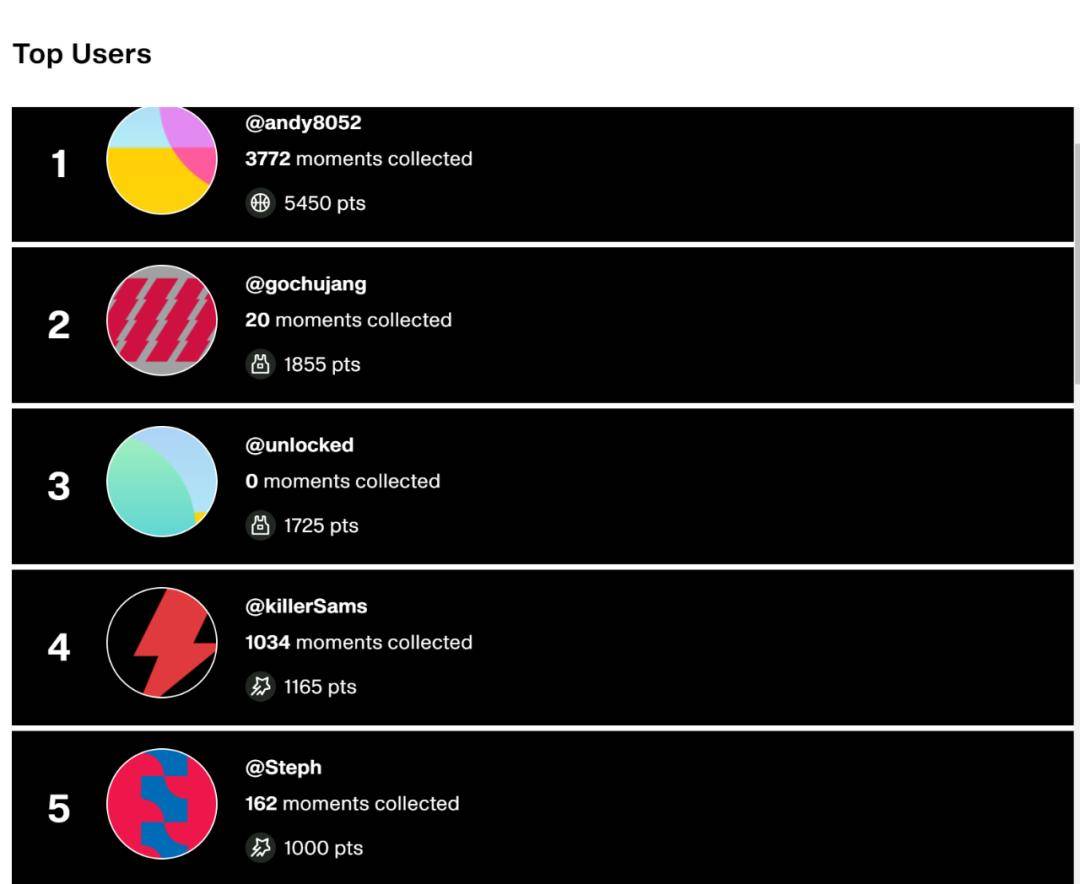Open @andy8052's colorful avatar
Image resolution: width=1080 pixels, height=884 pixels.
point(161,160)
